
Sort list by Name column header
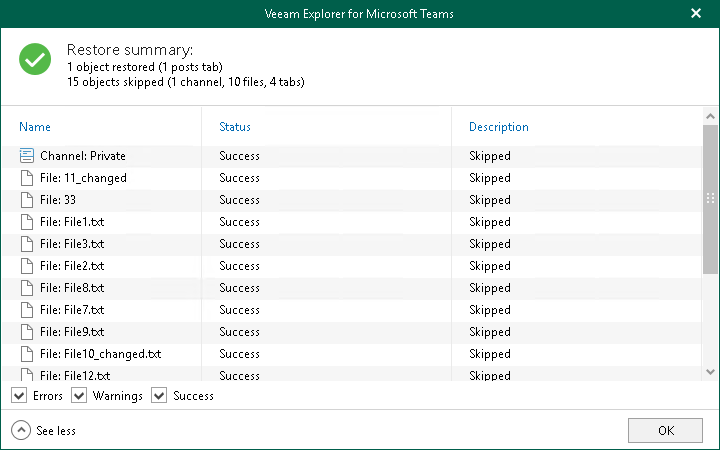(x=35, y=127)
